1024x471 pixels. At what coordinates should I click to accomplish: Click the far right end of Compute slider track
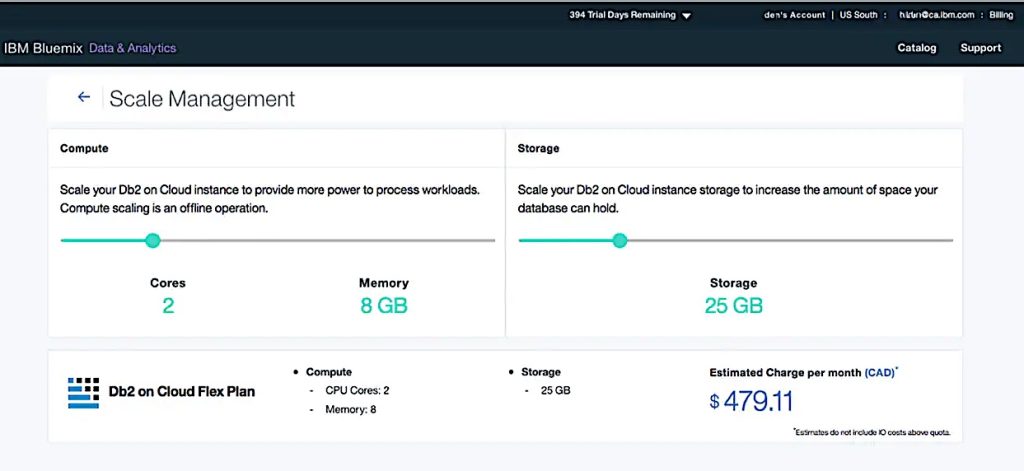(x=492, y=240)
